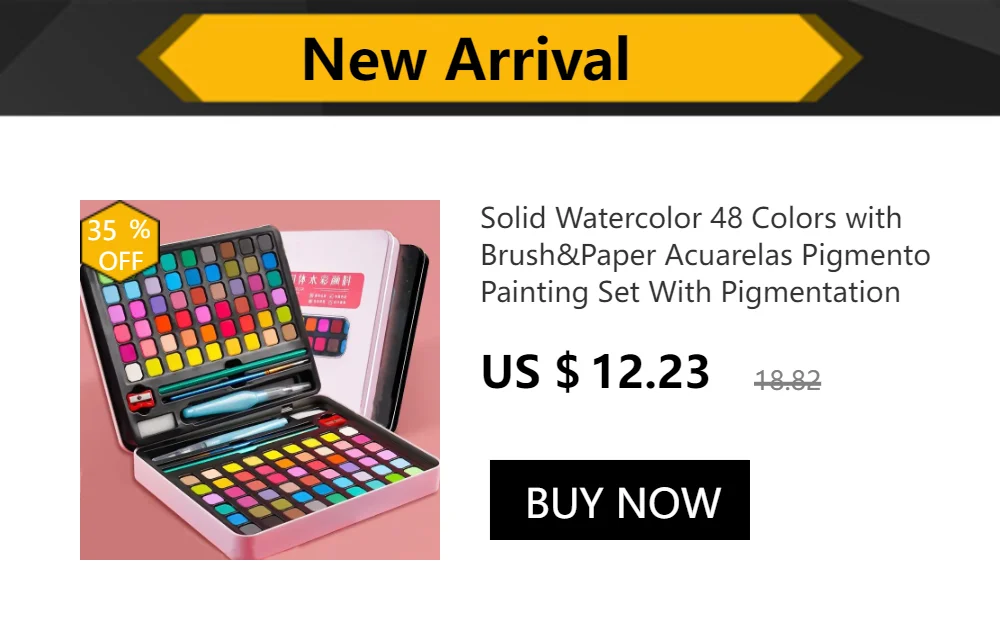Screen dimensions: 1002x620
Task: Click the Painting Set With Pigmentation text line
Action: coord(690,292)
